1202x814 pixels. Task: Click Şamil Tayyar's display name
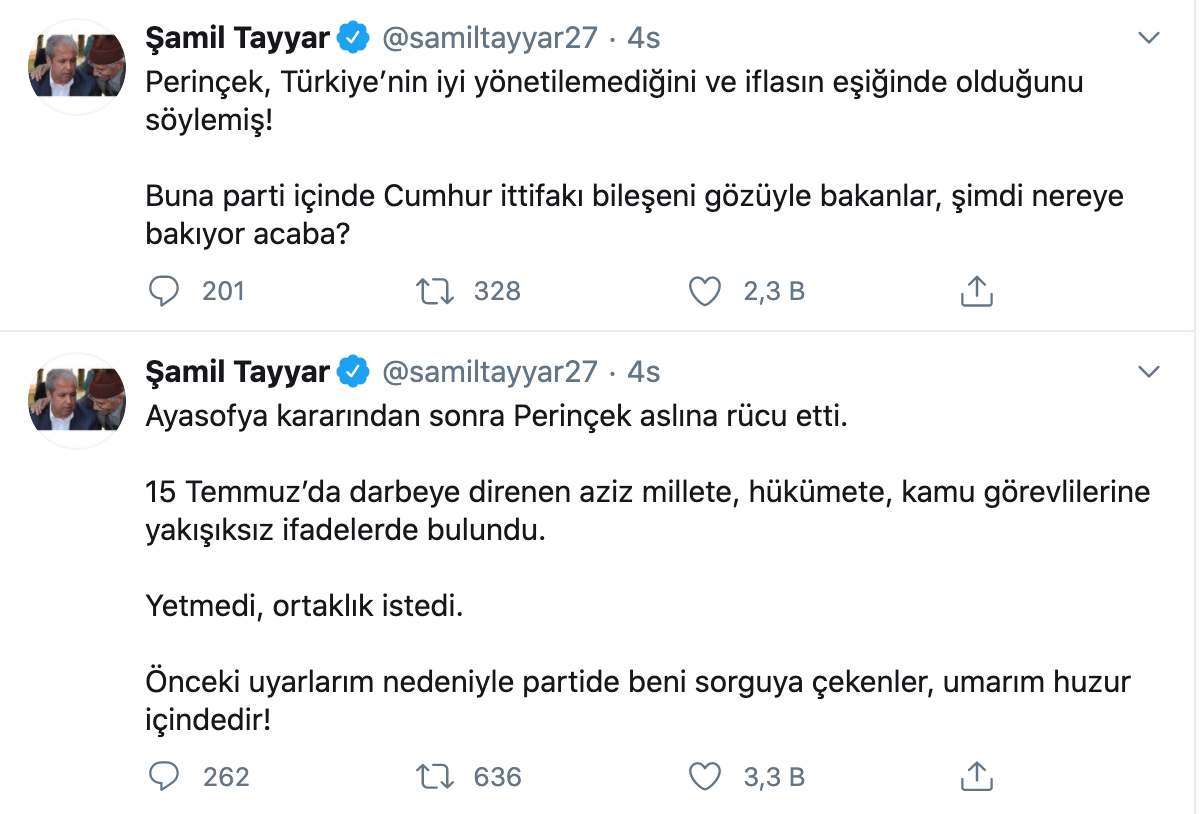pos(235,36)
